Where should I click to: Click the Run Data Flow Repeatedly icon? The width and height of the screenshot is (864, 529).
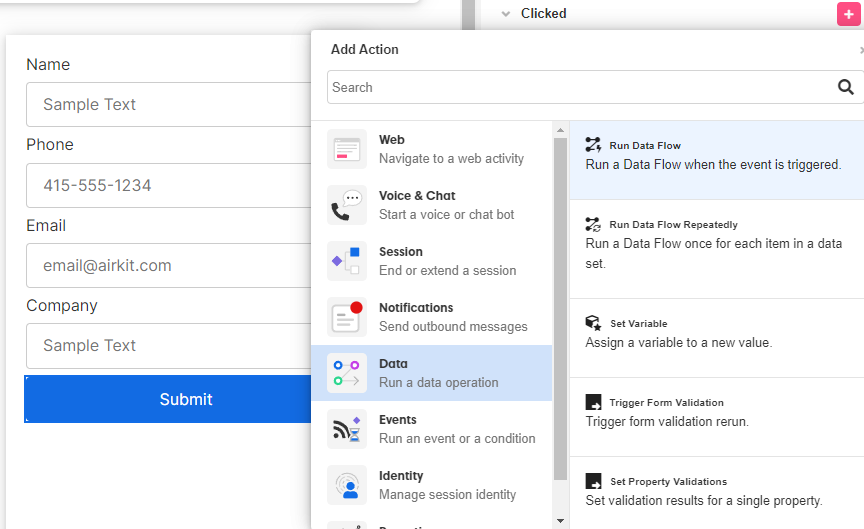[593, 224]
